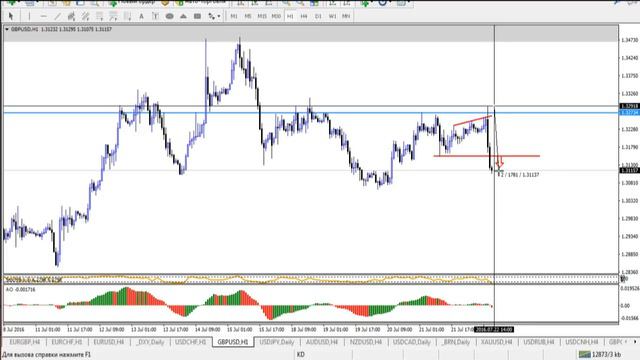Switch chart to W1 timeframe

coord(332,16)
